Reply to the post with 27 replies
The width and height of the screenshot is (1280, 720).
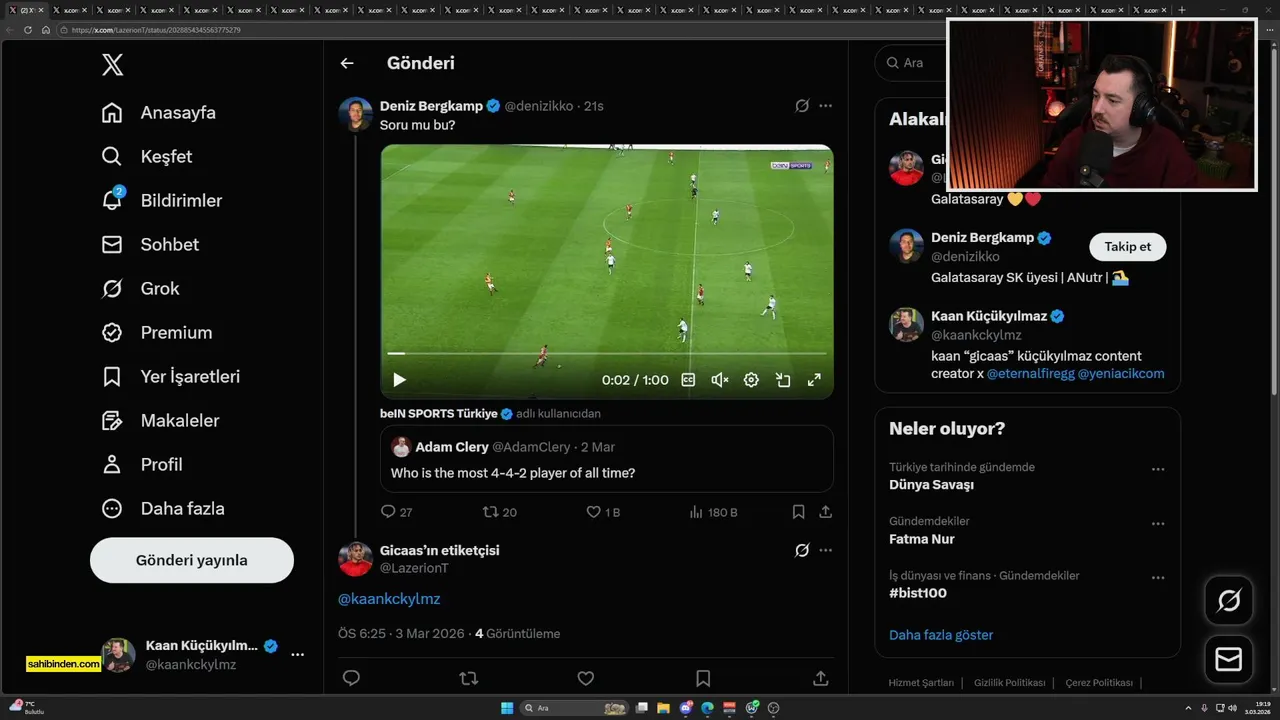397,512
